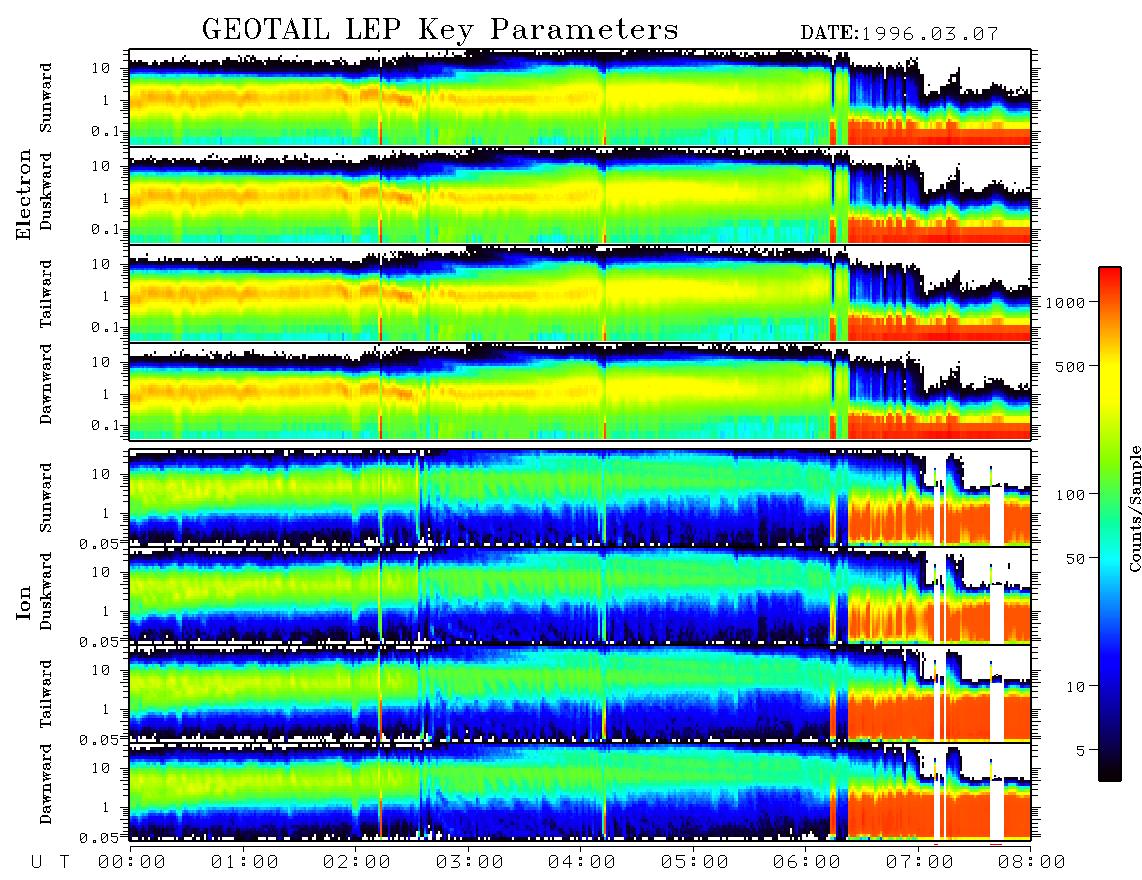Select the Electron Tailward panel label
Image resolution: width=1142 pixels, height=880 pixels.
[46, 294]
